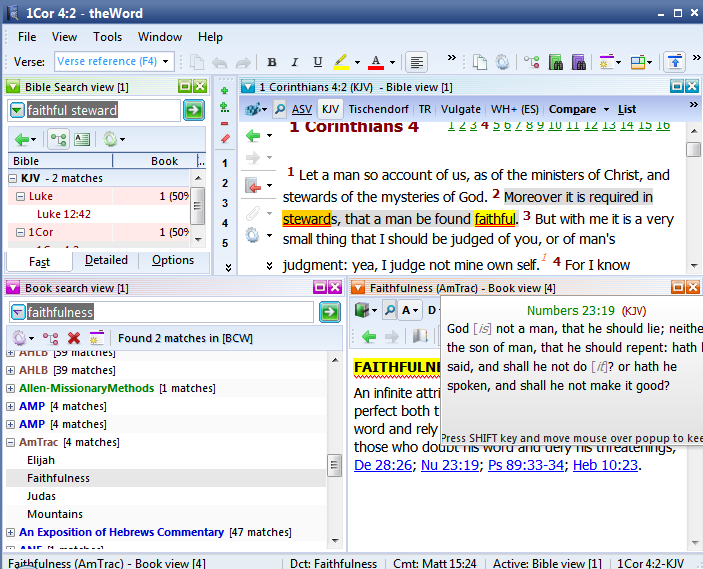Click the 'faithful steward' Bible search field

tap(102, 110)
